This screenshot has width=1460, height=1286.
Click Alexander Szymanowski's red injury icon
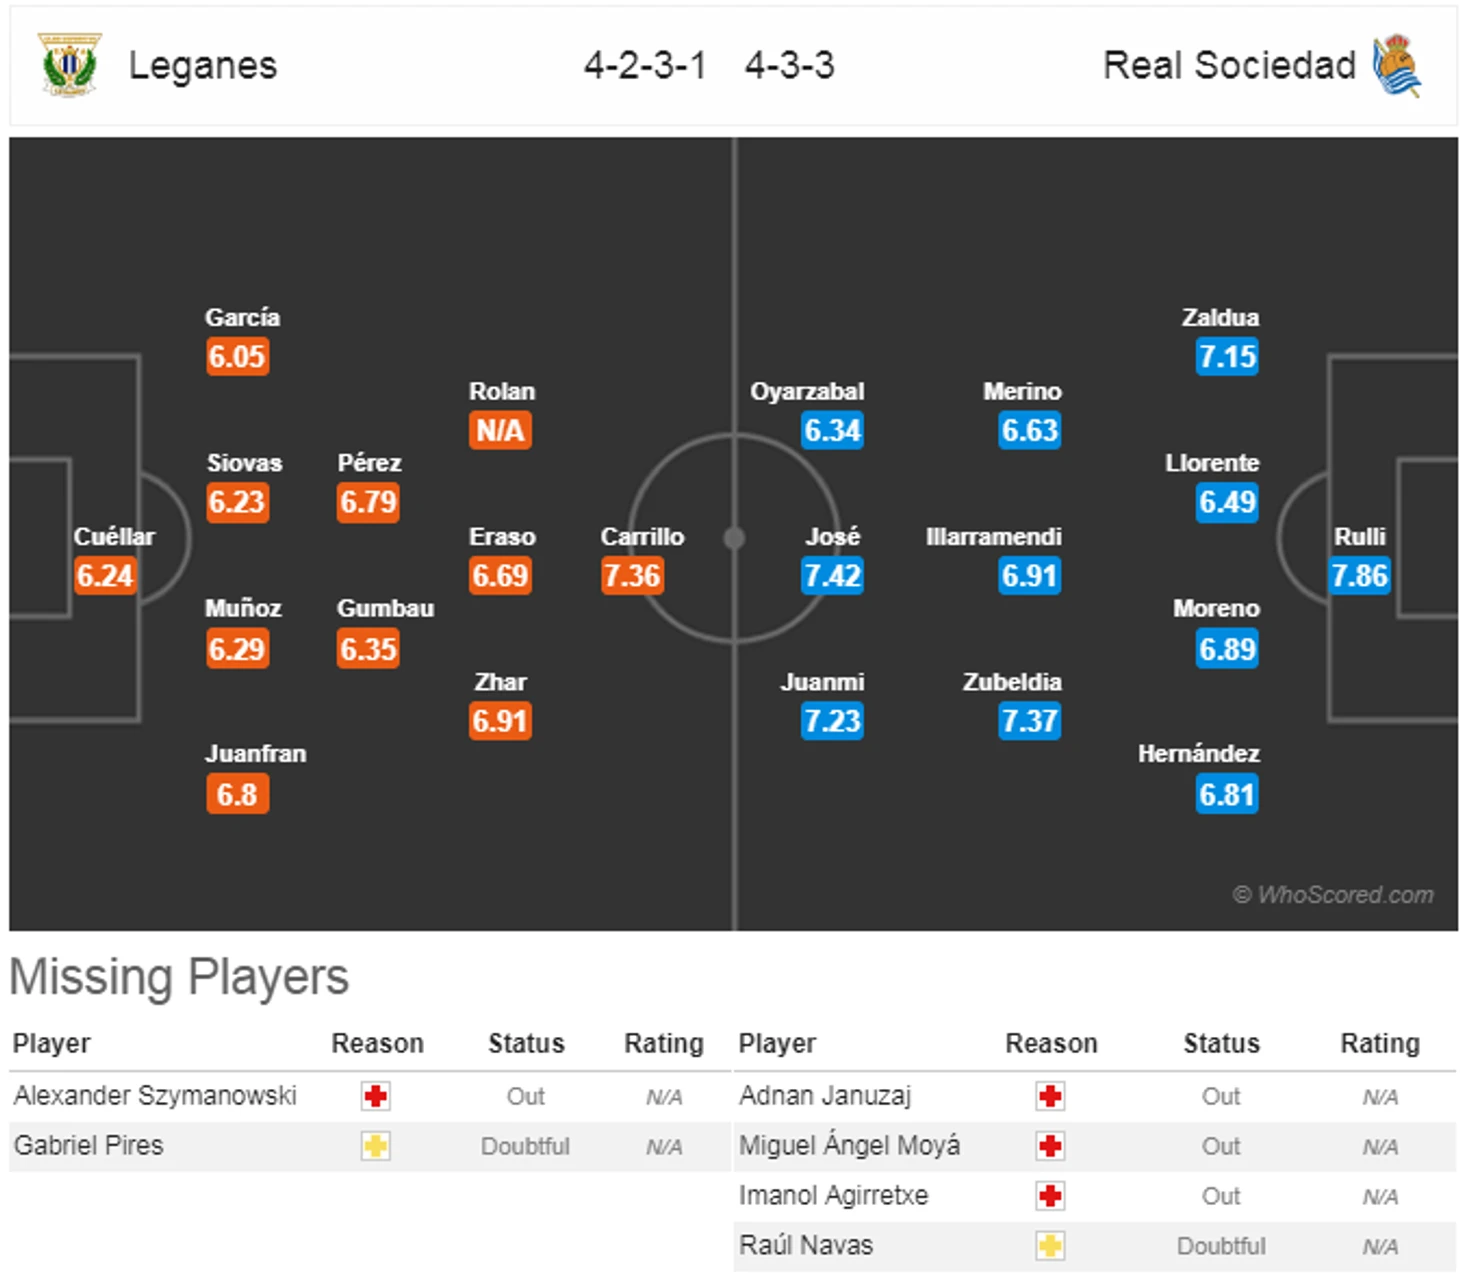[376, 1096]
